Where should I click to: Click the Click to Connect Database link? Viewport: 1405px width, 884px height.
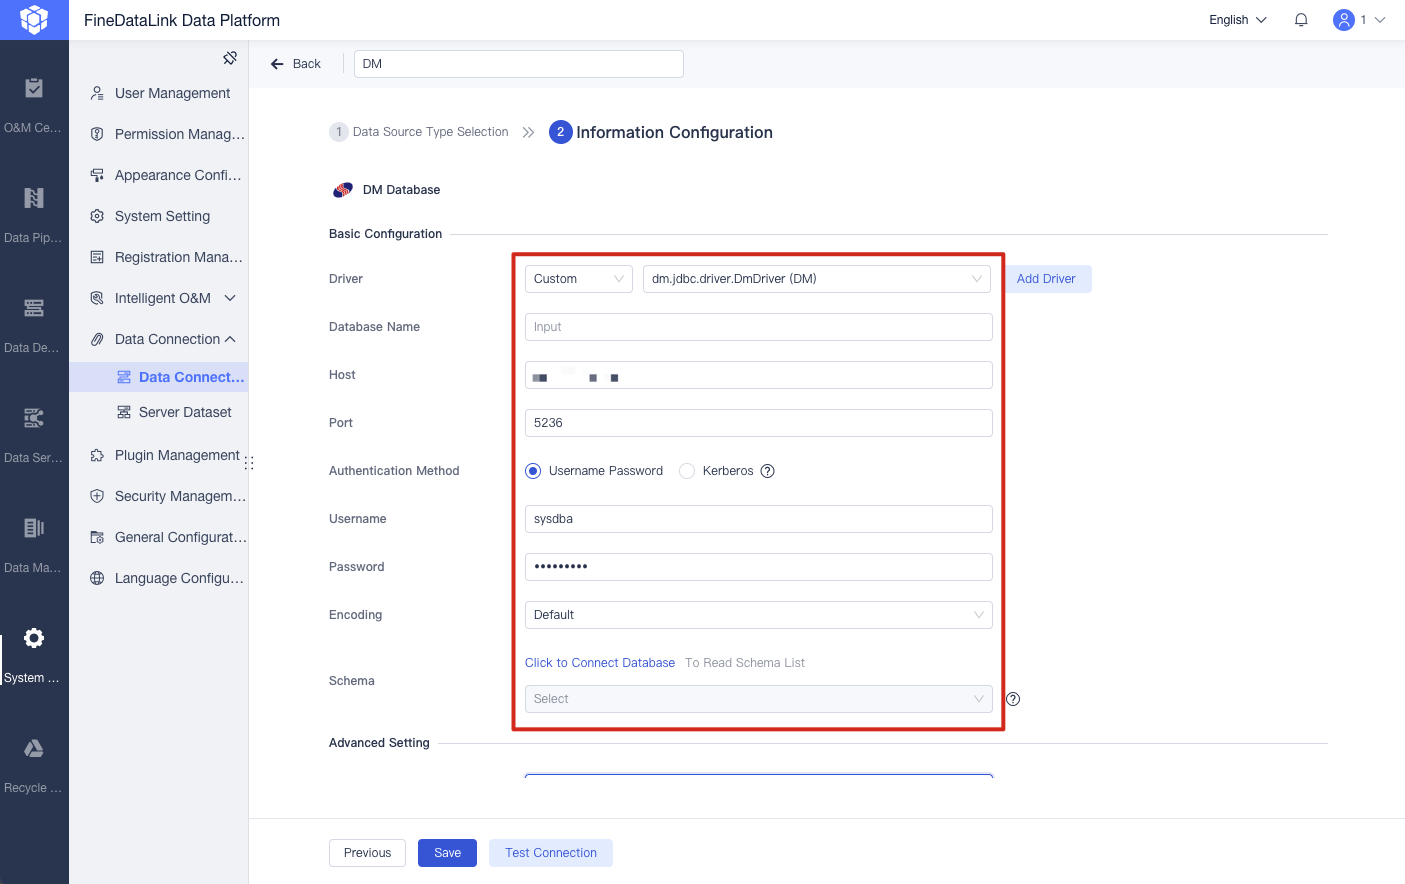tap(600, 663)
